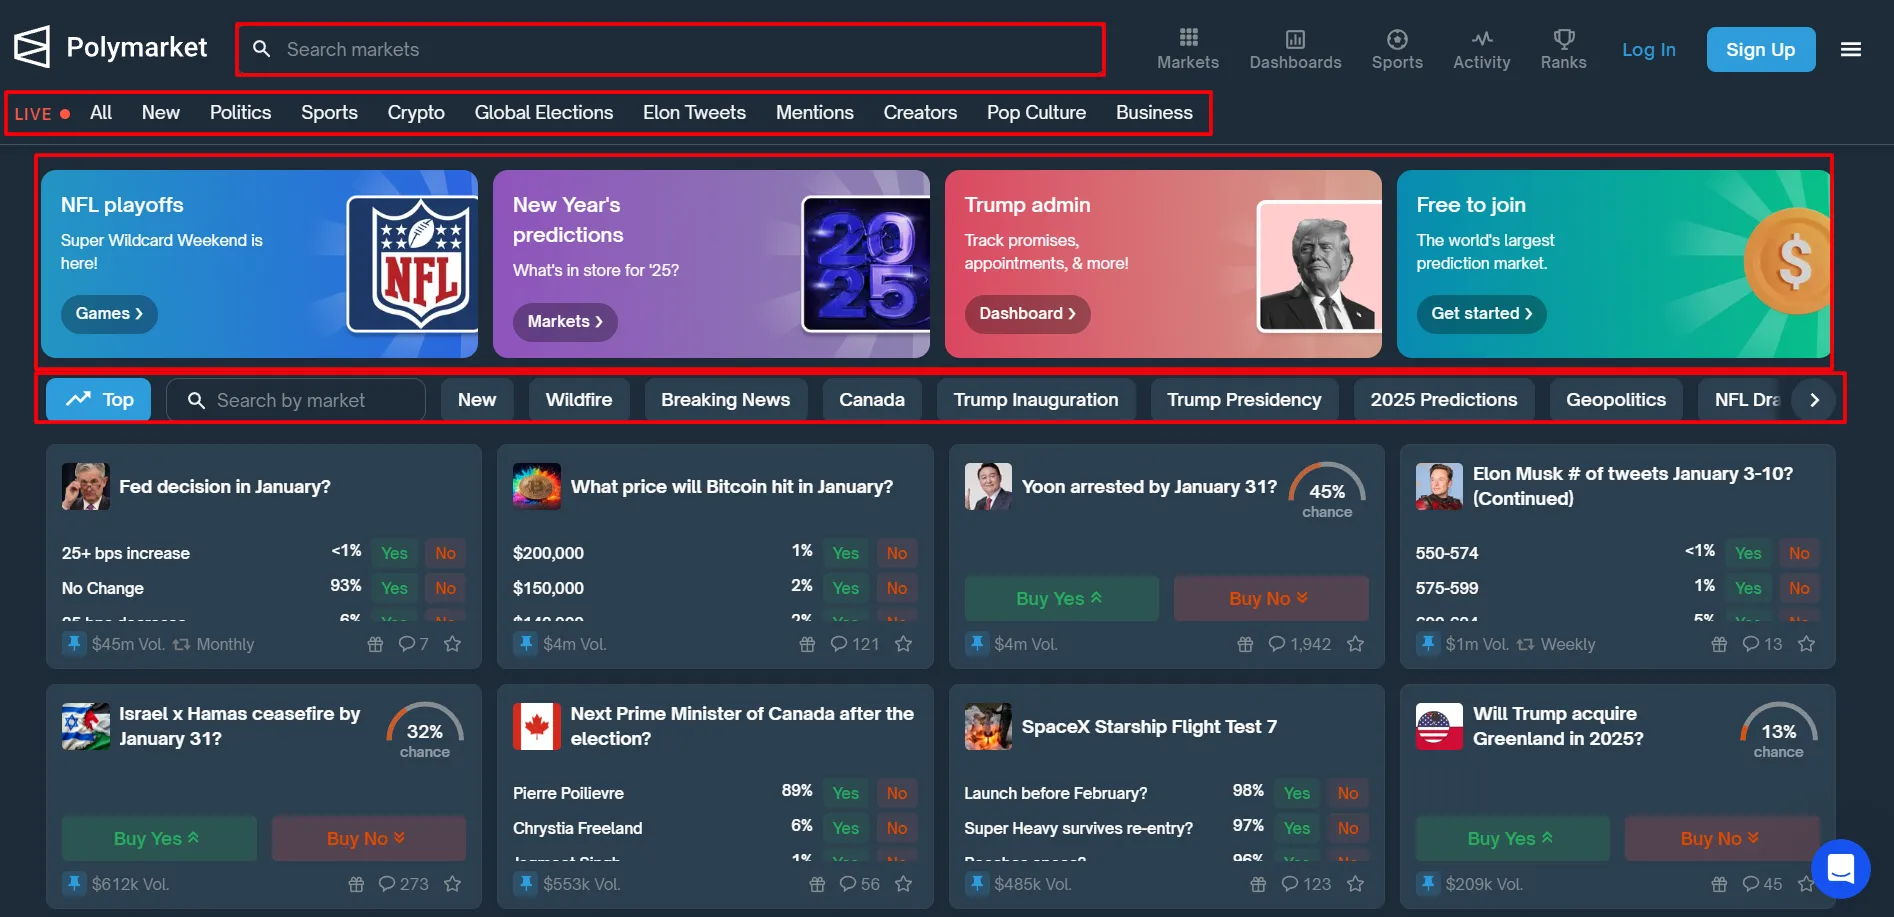Bookmark the Israel x Hamas ceasefire market
1894x917 pixels.
point(453,884)
